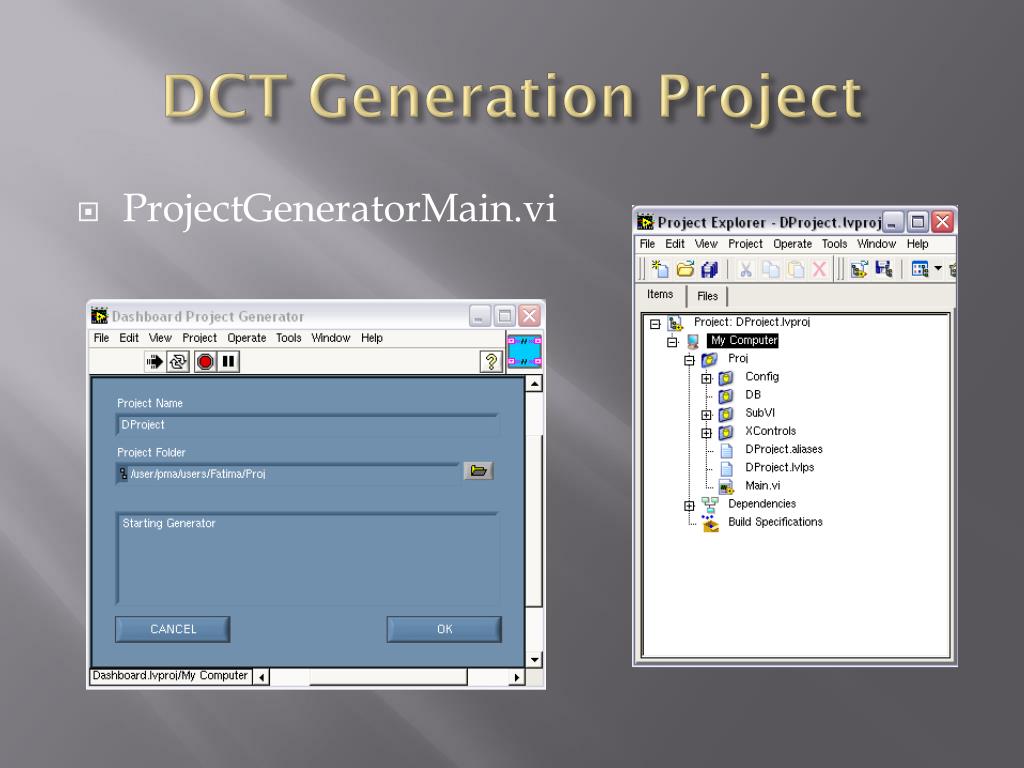The image size is (1024, 768).
Task: Click the Paste icon in Project Explorer toolbar
Action: pyautogui.click(x=795, y=268)
